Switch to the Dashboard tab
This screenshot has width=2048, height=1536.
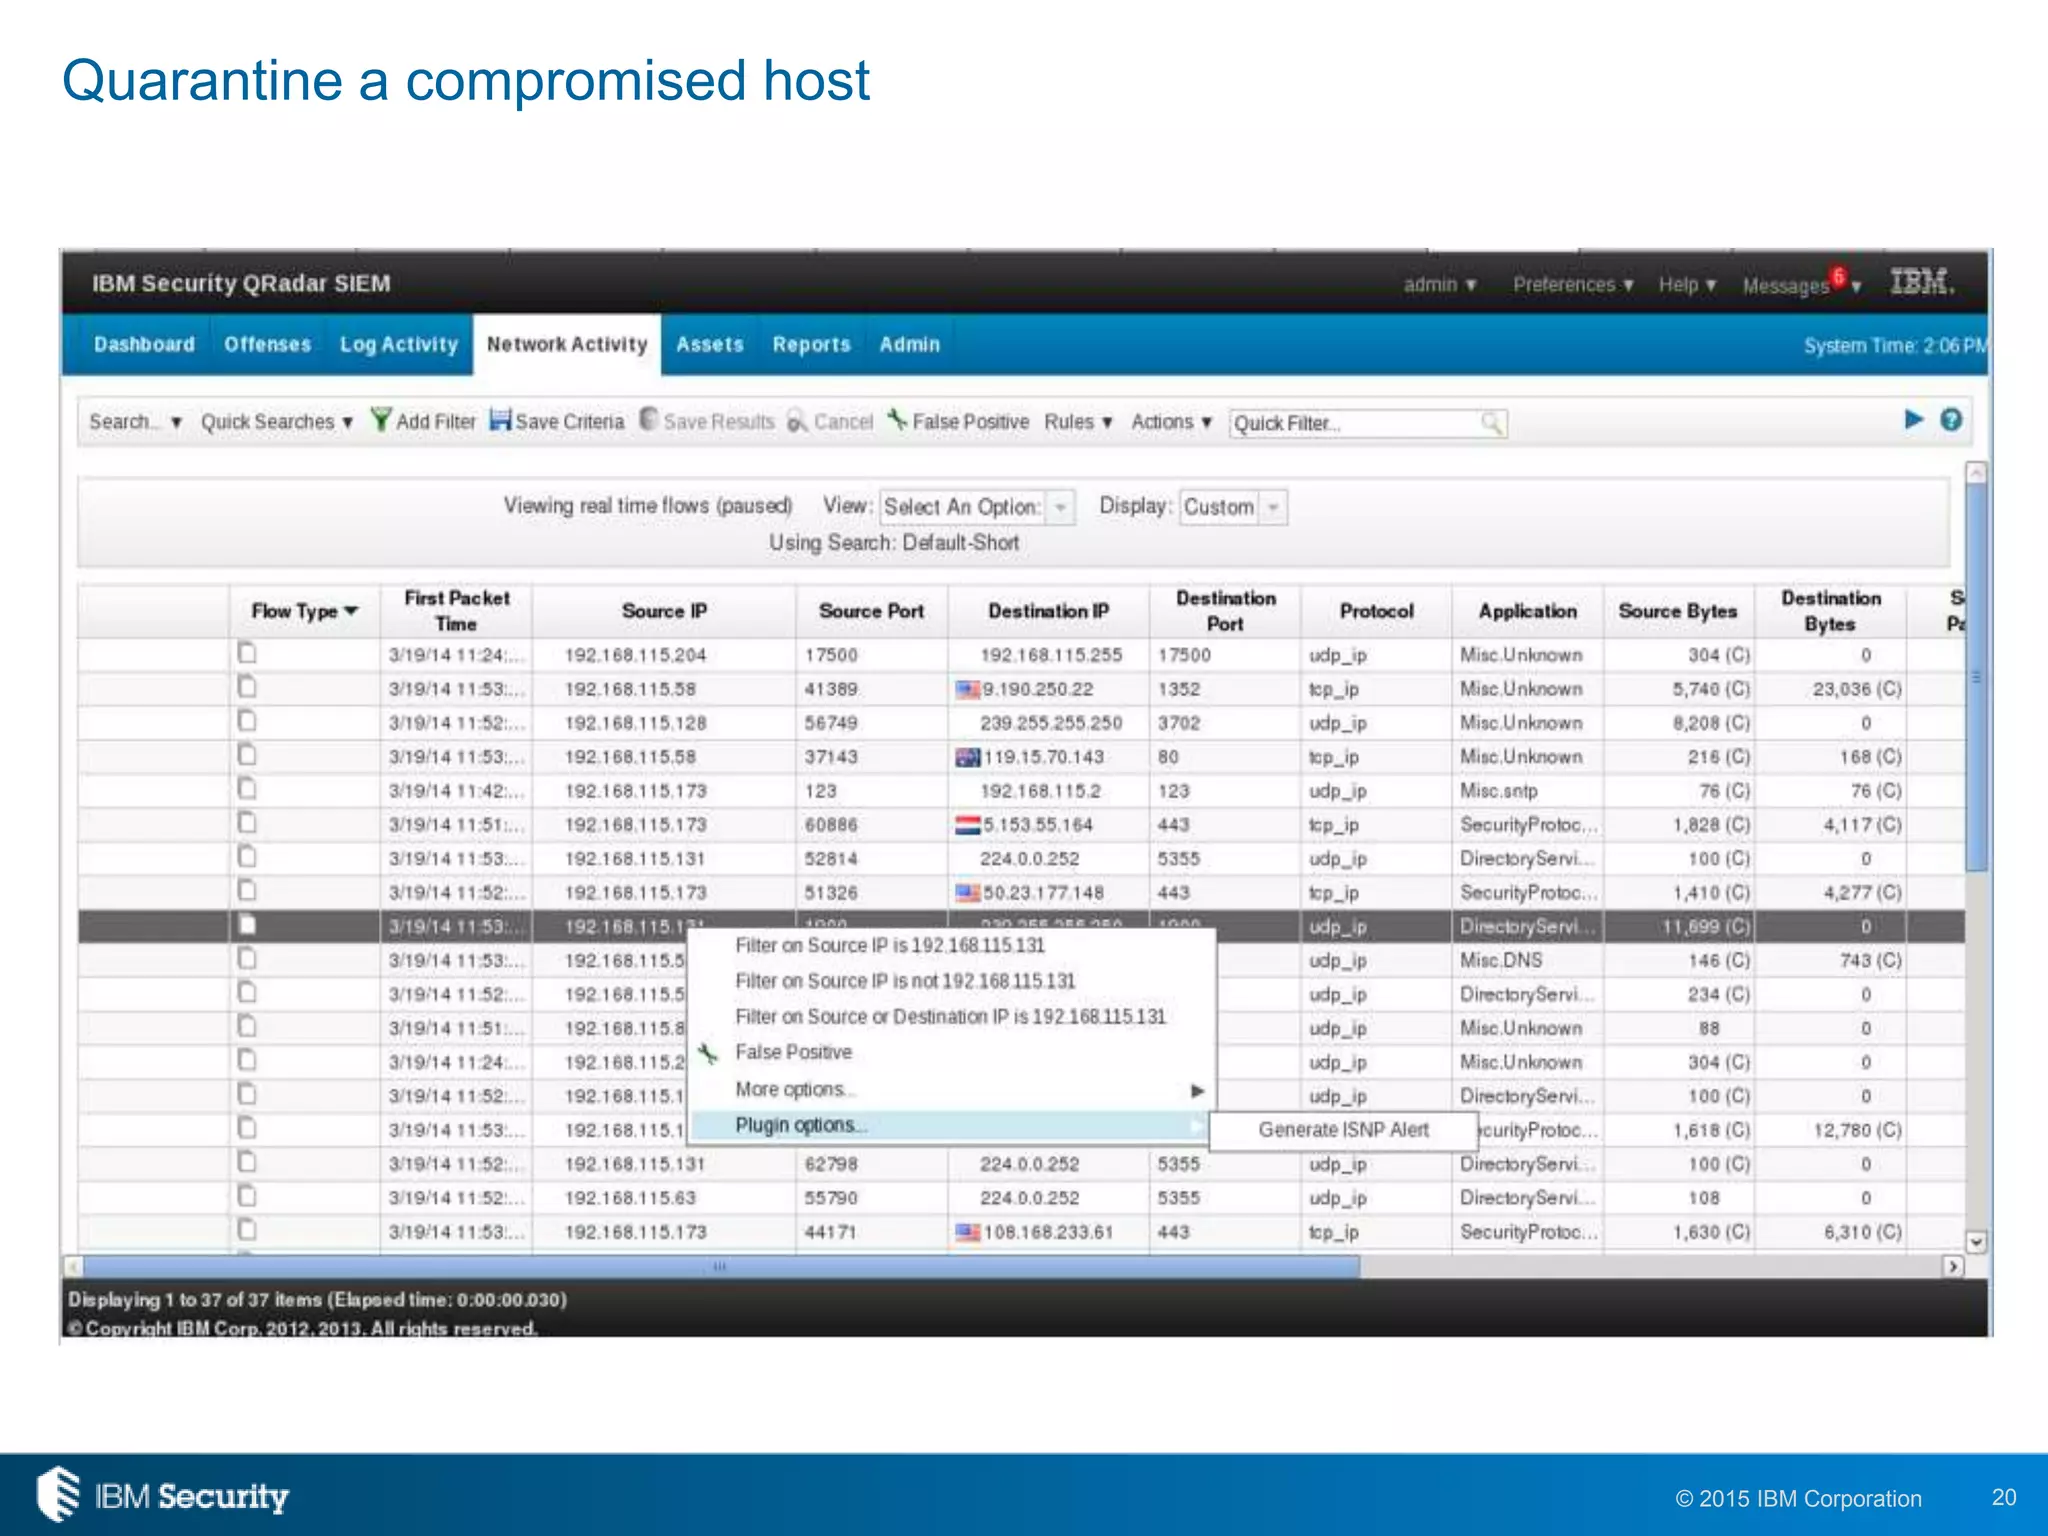[x=144, y=345]
